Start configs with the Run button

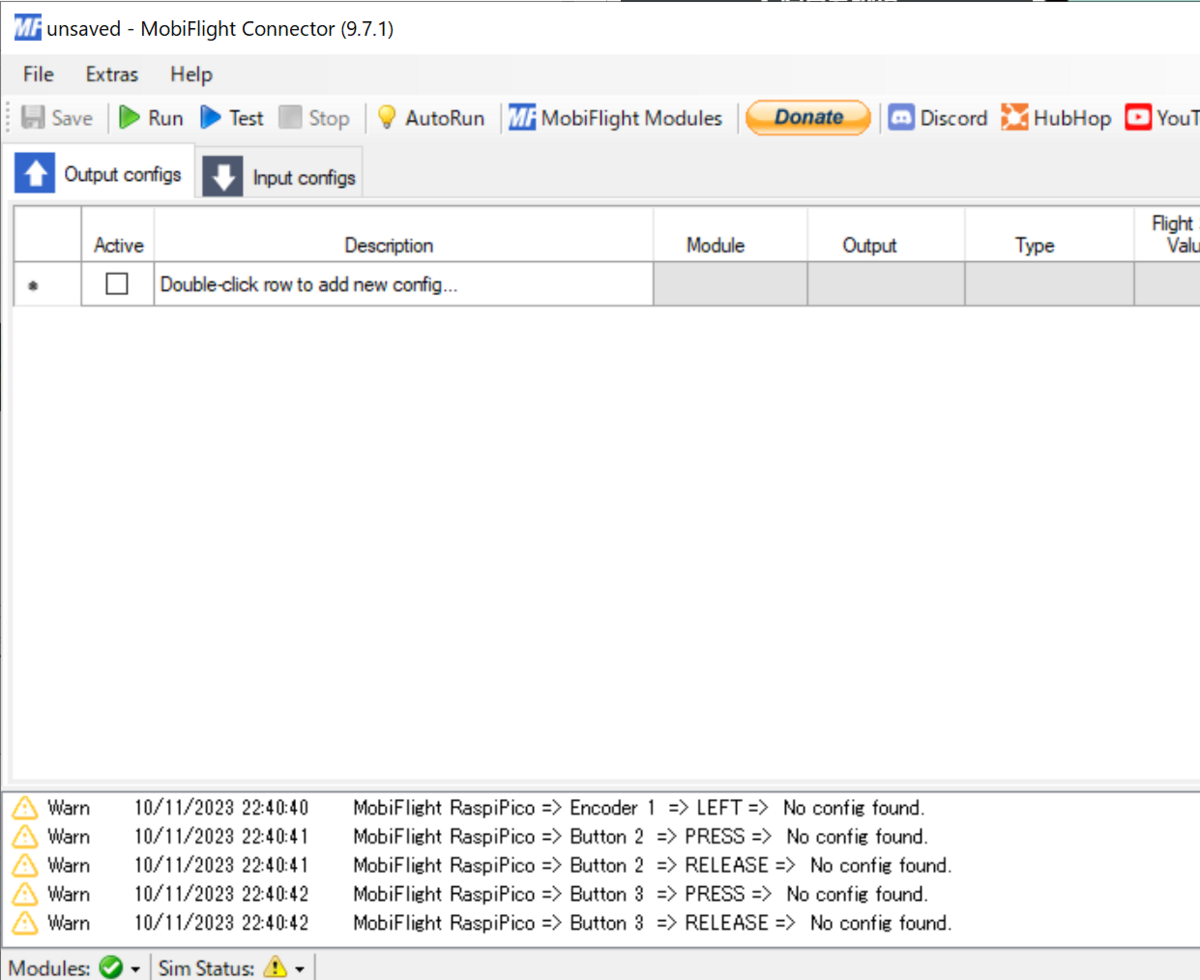coord(151,118)
